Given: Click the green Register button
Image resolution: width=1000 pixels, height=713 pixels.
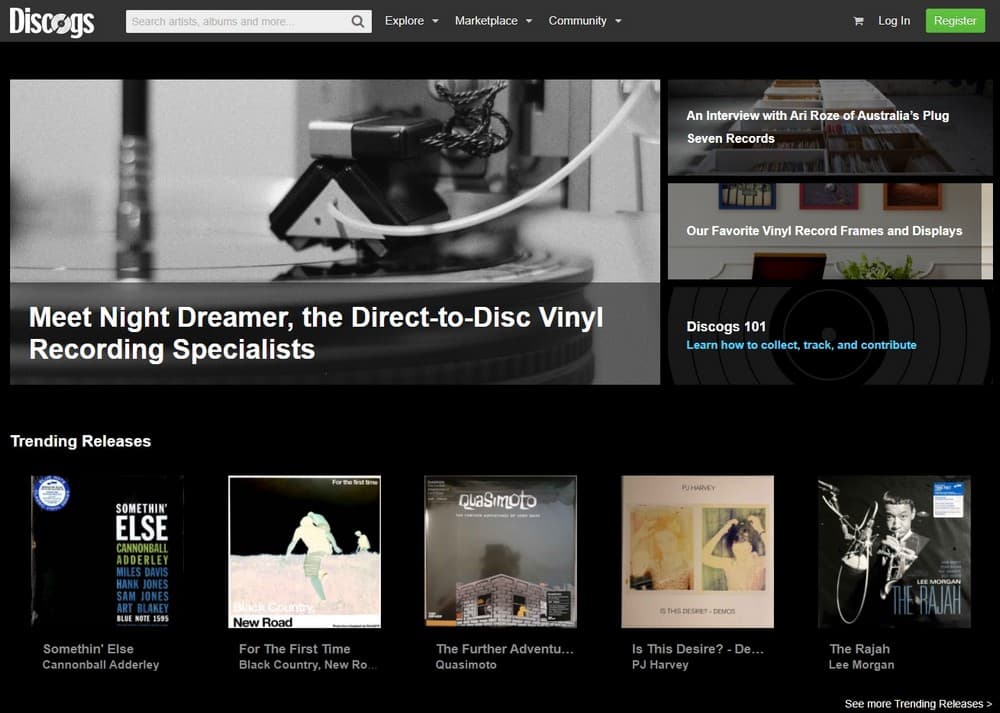Looking at the screenshot, I should point(955,21).
